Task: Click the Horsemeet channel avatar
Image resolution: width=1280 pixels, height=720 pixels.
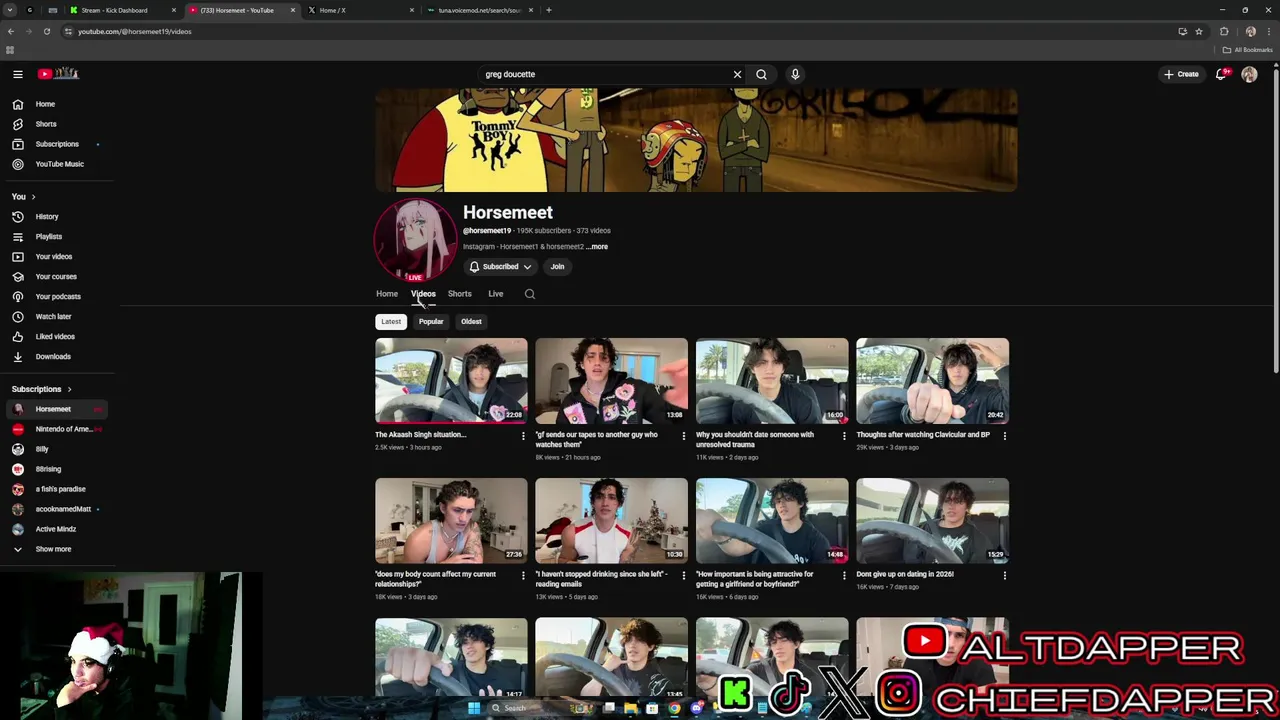Action: (415, 240)
